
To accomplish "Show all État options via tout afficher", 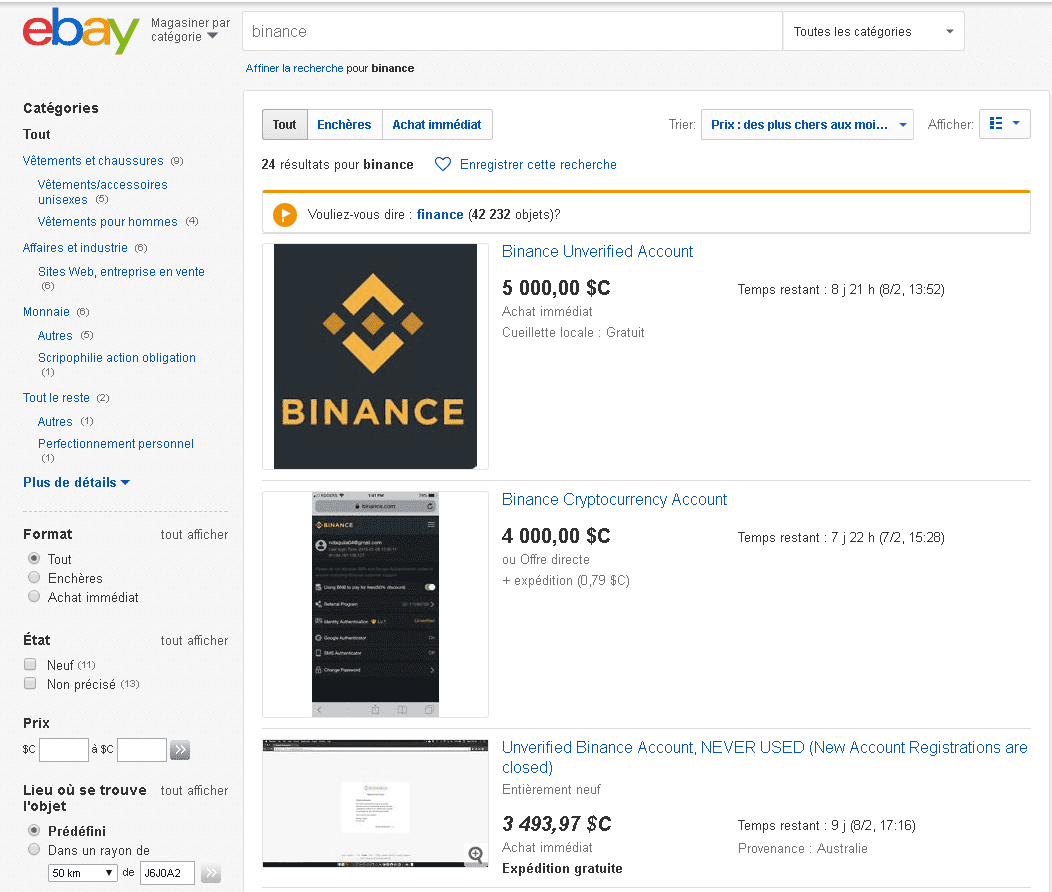I will tap(195, 640).
